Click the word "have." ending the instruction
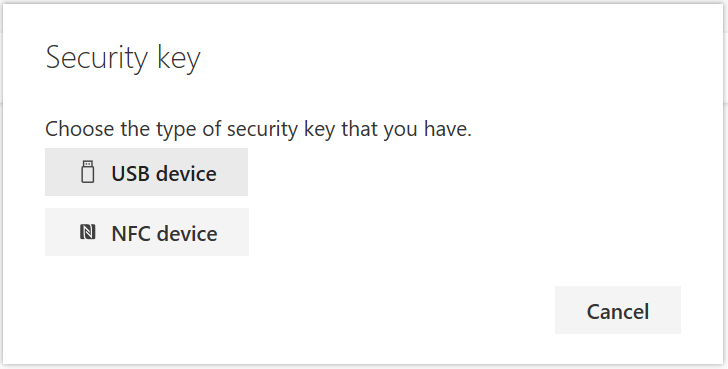 pyautogui.click(x=448, y=129)
